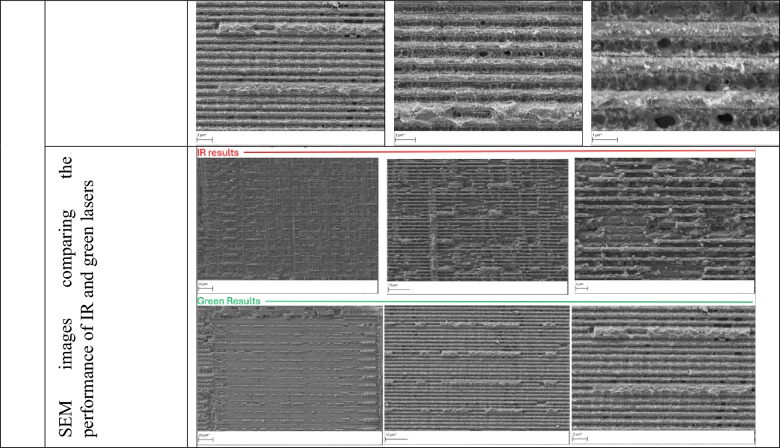Select the top-right close-up SEM image
The width and height of the screenshot is (780, 448).
[x=685, y=66]
